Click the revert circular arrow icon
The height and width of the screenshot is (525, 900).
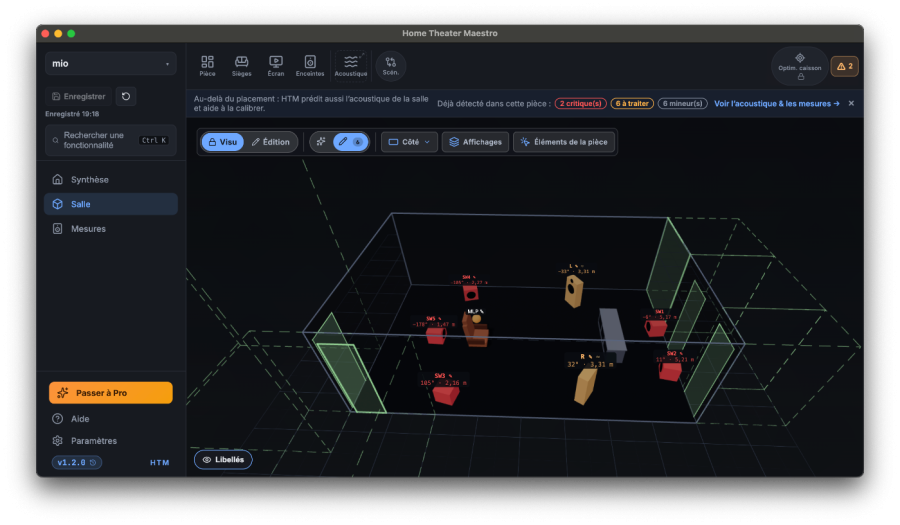(x=126, y=96)
